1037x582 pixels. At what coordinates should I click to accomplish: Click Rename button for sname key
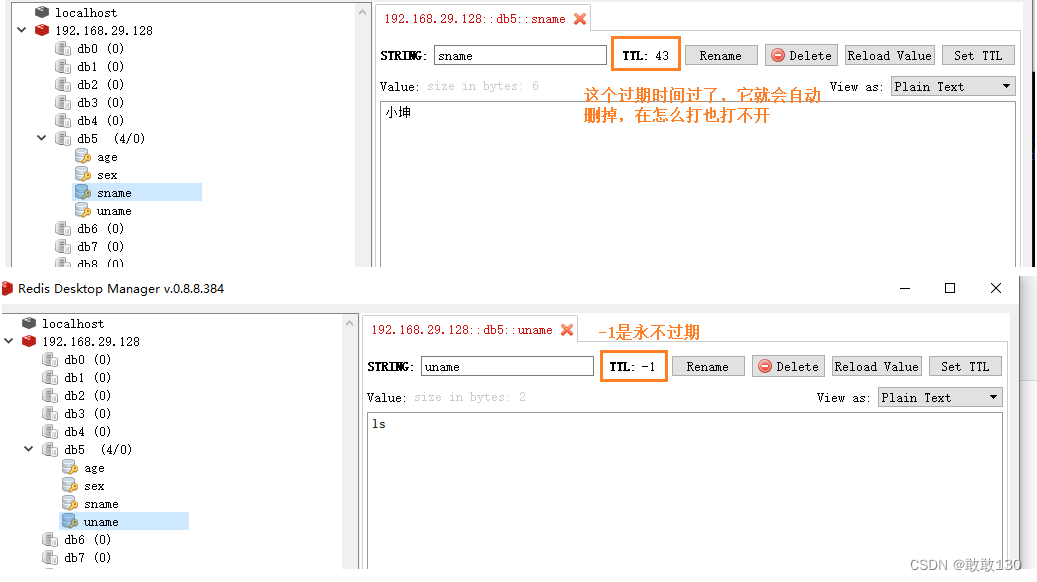721,56
